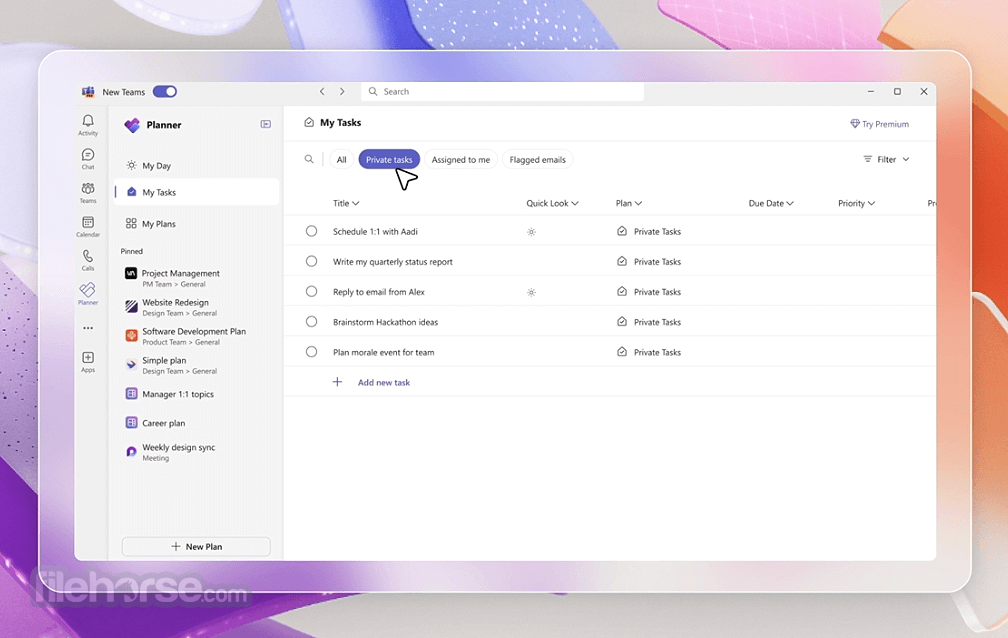Open the more apps ellipsis icon

click(88, 328)
